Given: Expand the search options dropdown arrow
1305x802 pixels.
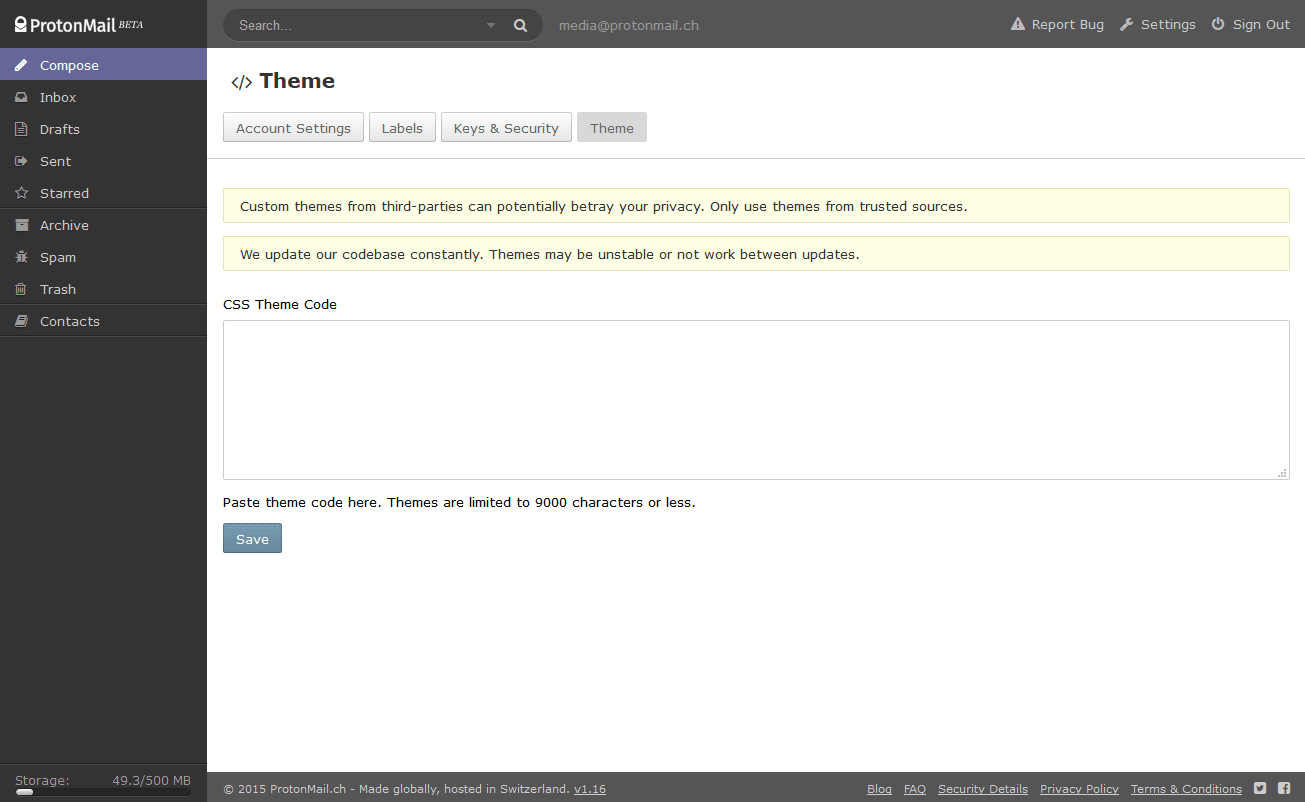Looking at the screenshot, I should [490, 24].
